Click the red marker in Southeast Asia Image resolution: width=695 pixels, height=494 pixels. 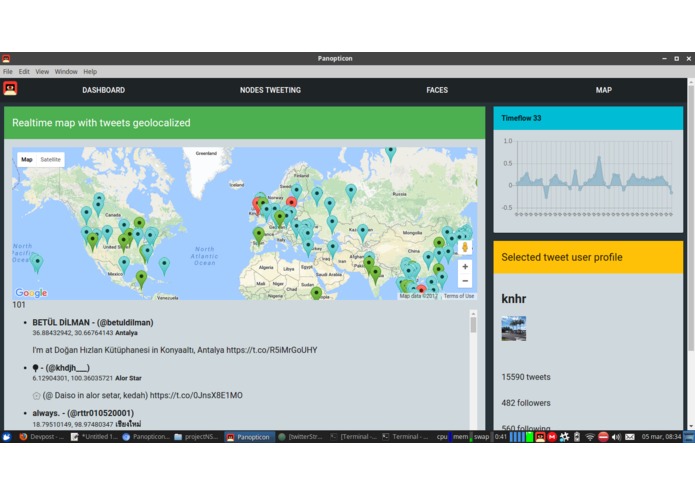pos(421,290)
